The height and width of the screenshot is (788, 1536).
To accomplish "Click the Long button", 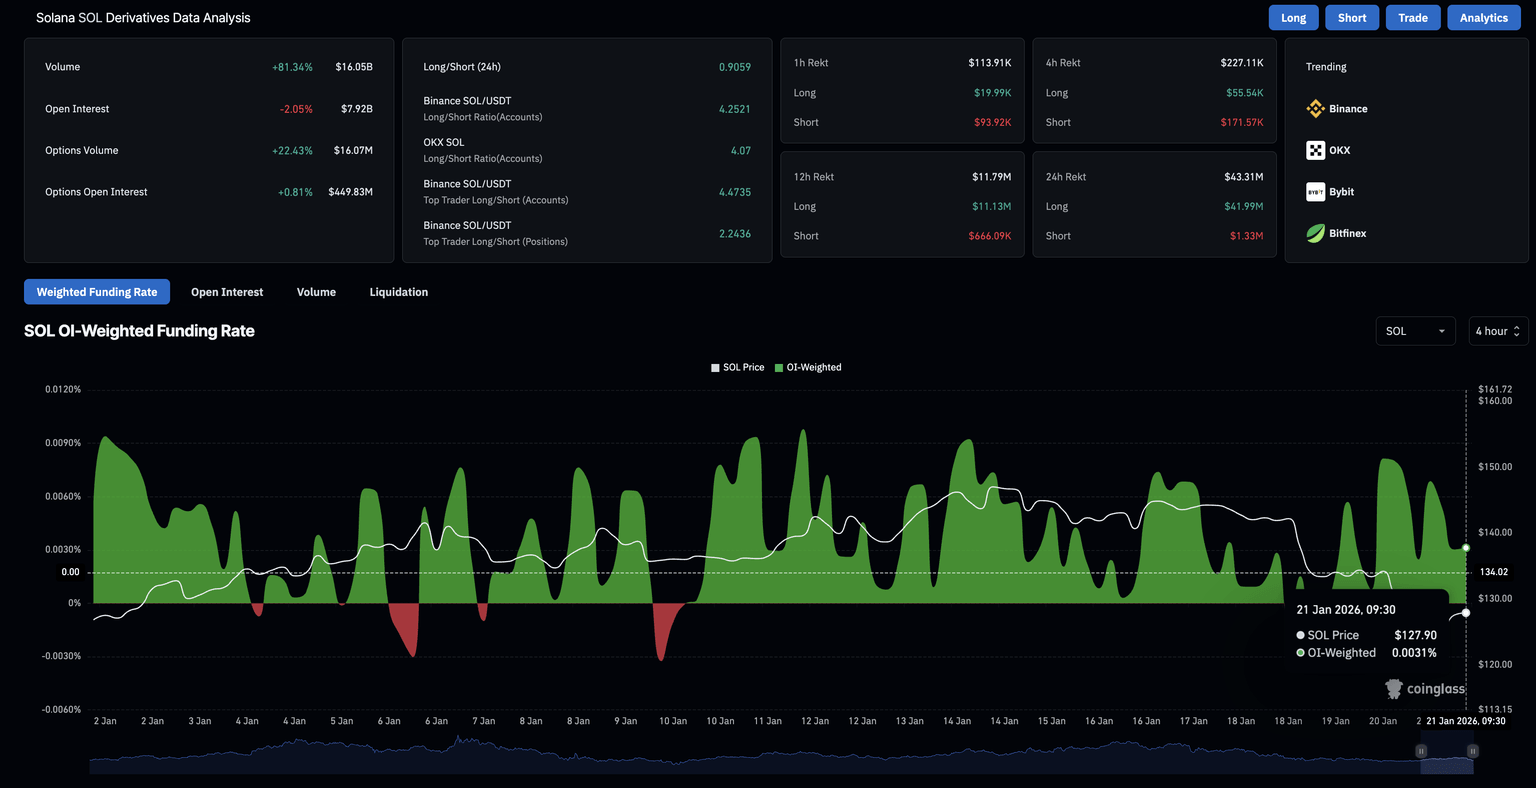I will (x=1293, y=18).
